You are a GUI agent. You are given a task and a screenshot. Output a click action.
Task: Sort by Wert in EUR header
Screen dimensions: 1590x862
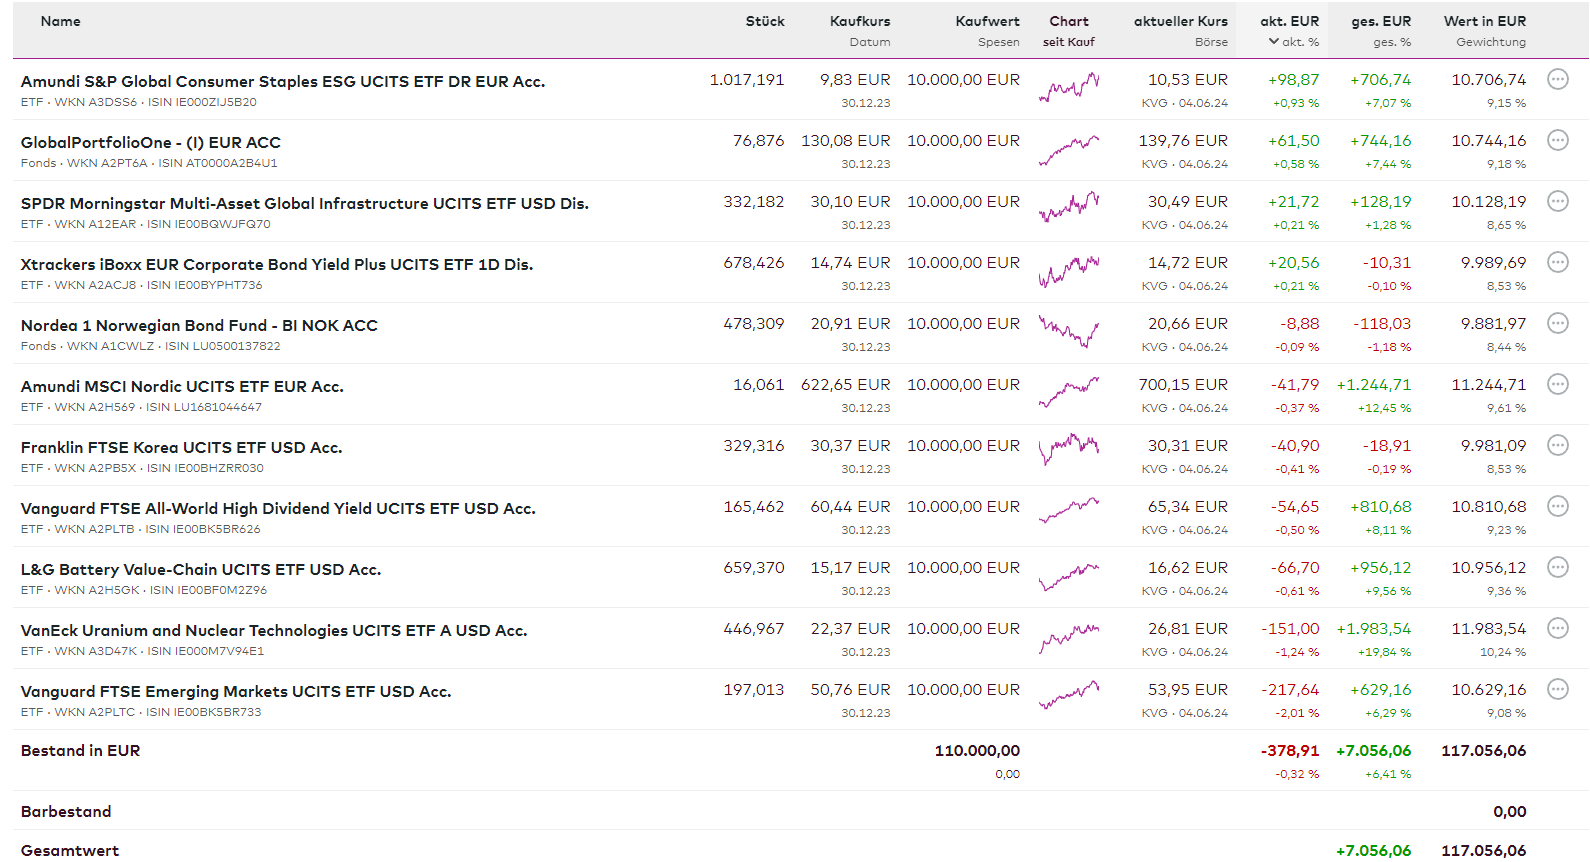[1484, 21]
